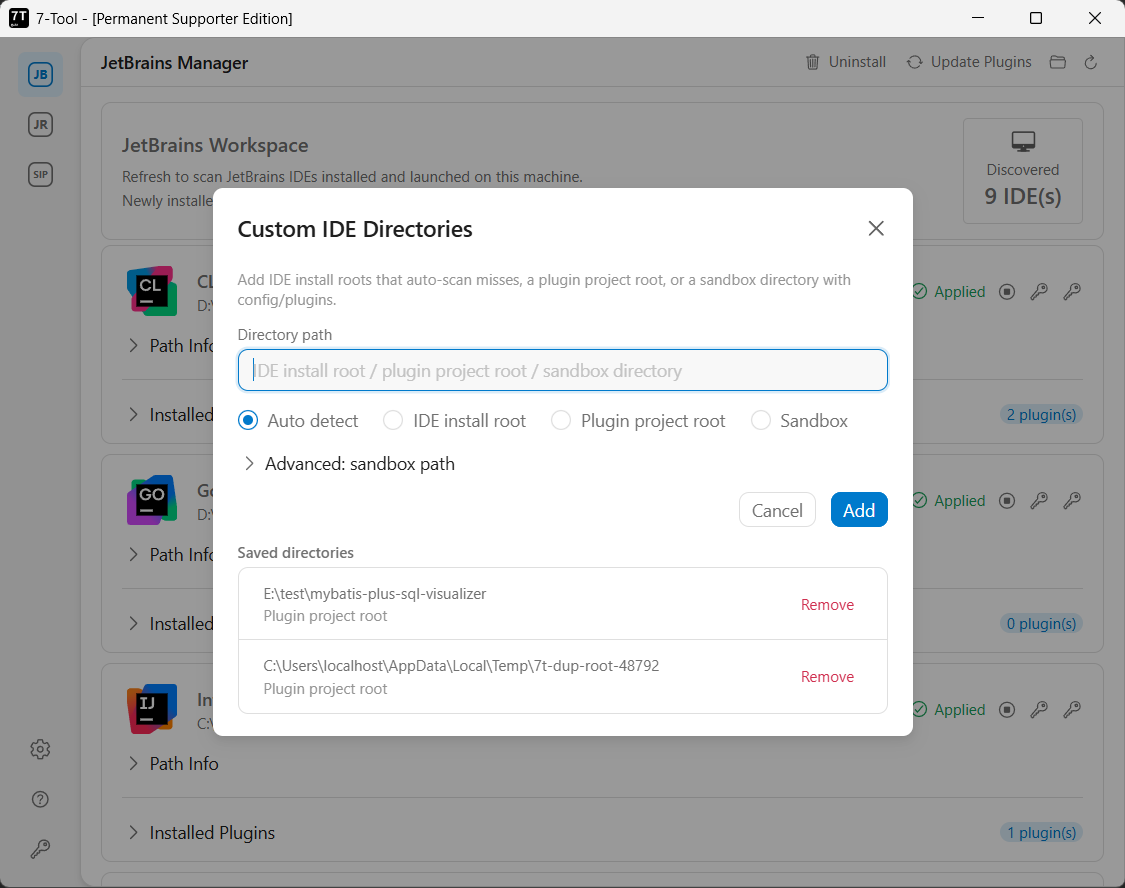Open the SIP sidebar icon

tap(40, 174)
